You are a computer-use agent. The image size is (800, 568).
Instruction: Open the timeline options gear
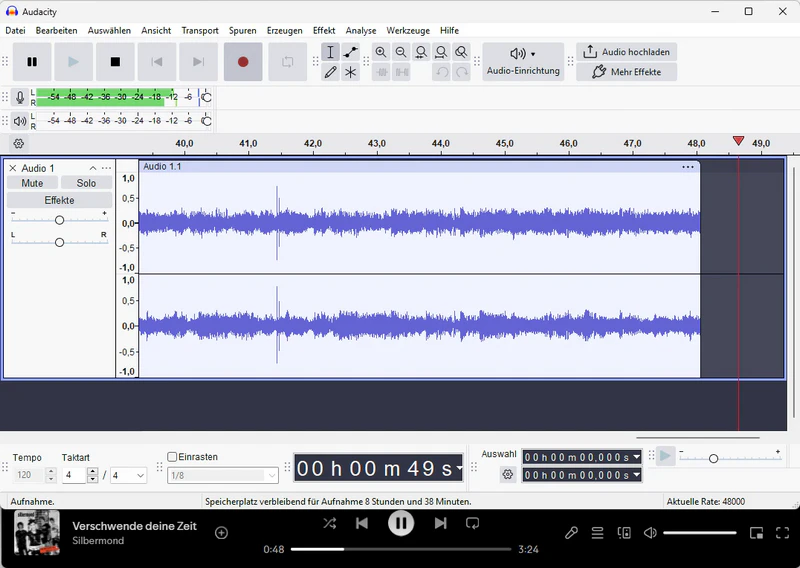pyautogui.click(x=19, y=143)
